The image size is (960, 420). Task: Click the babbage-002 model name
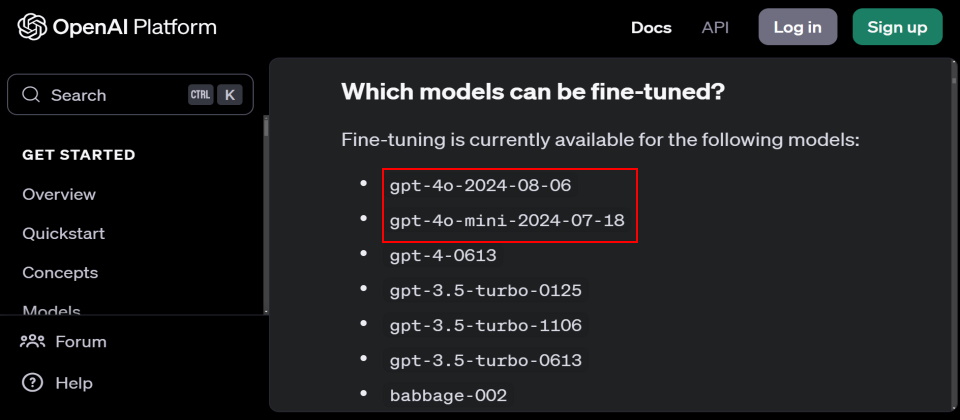448,395
